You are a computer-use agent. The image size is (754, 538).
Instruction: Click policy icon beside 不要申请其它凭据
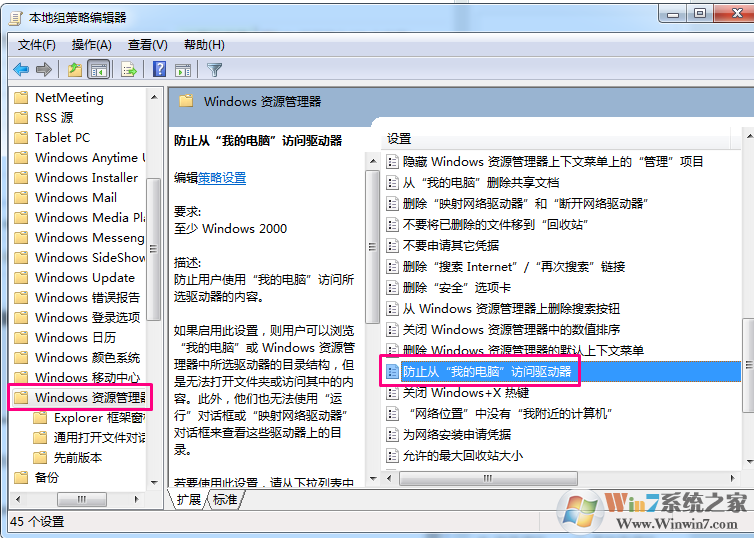(392, 246)
